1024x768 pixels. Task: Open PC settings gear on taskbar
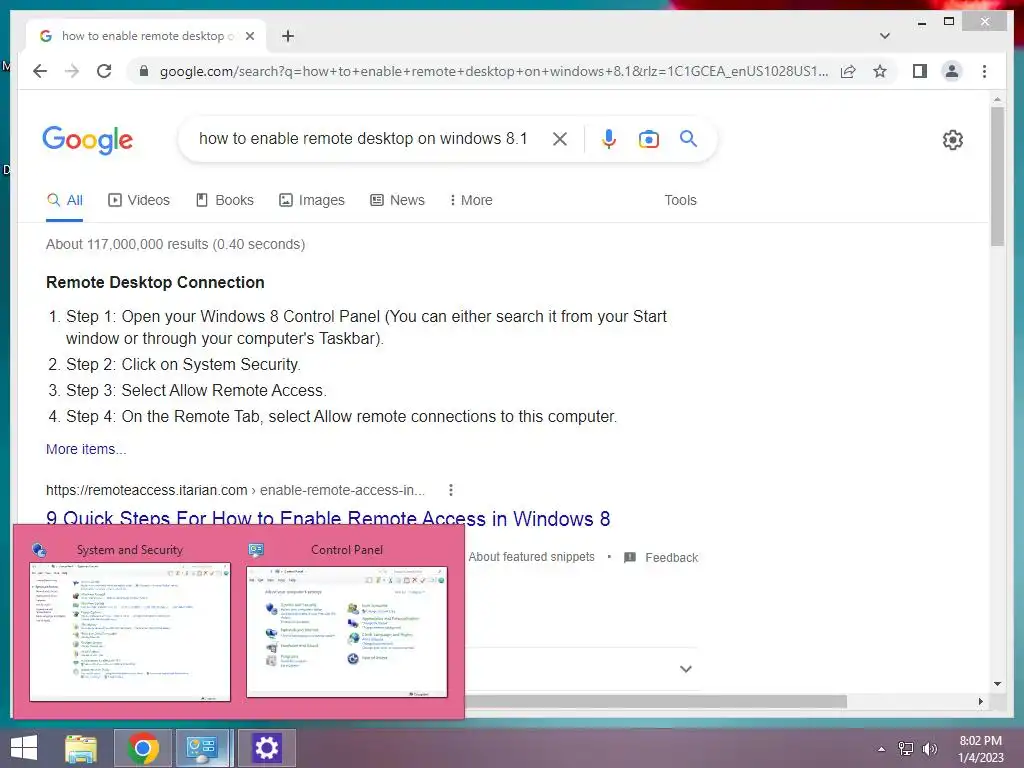[266, 748]
